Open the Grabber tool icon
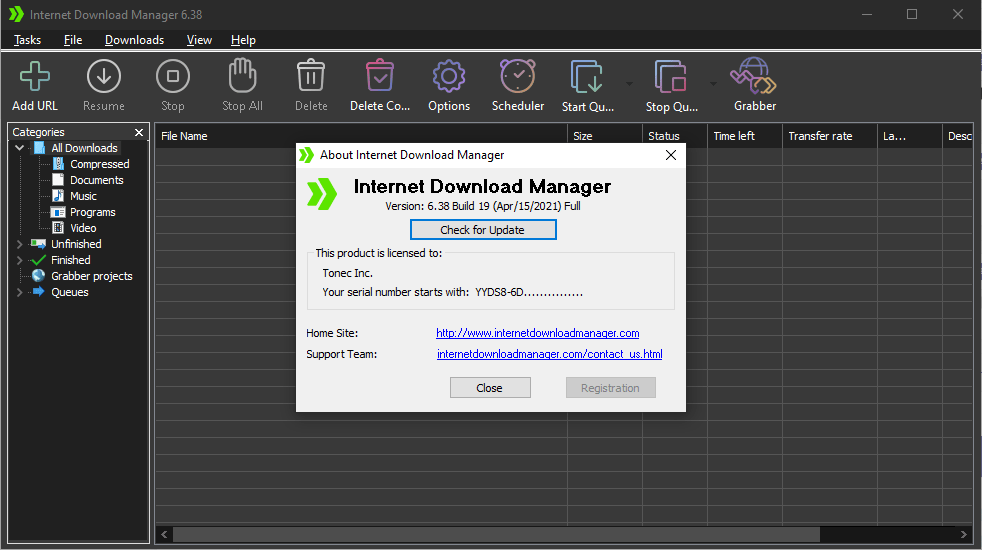 753,76
